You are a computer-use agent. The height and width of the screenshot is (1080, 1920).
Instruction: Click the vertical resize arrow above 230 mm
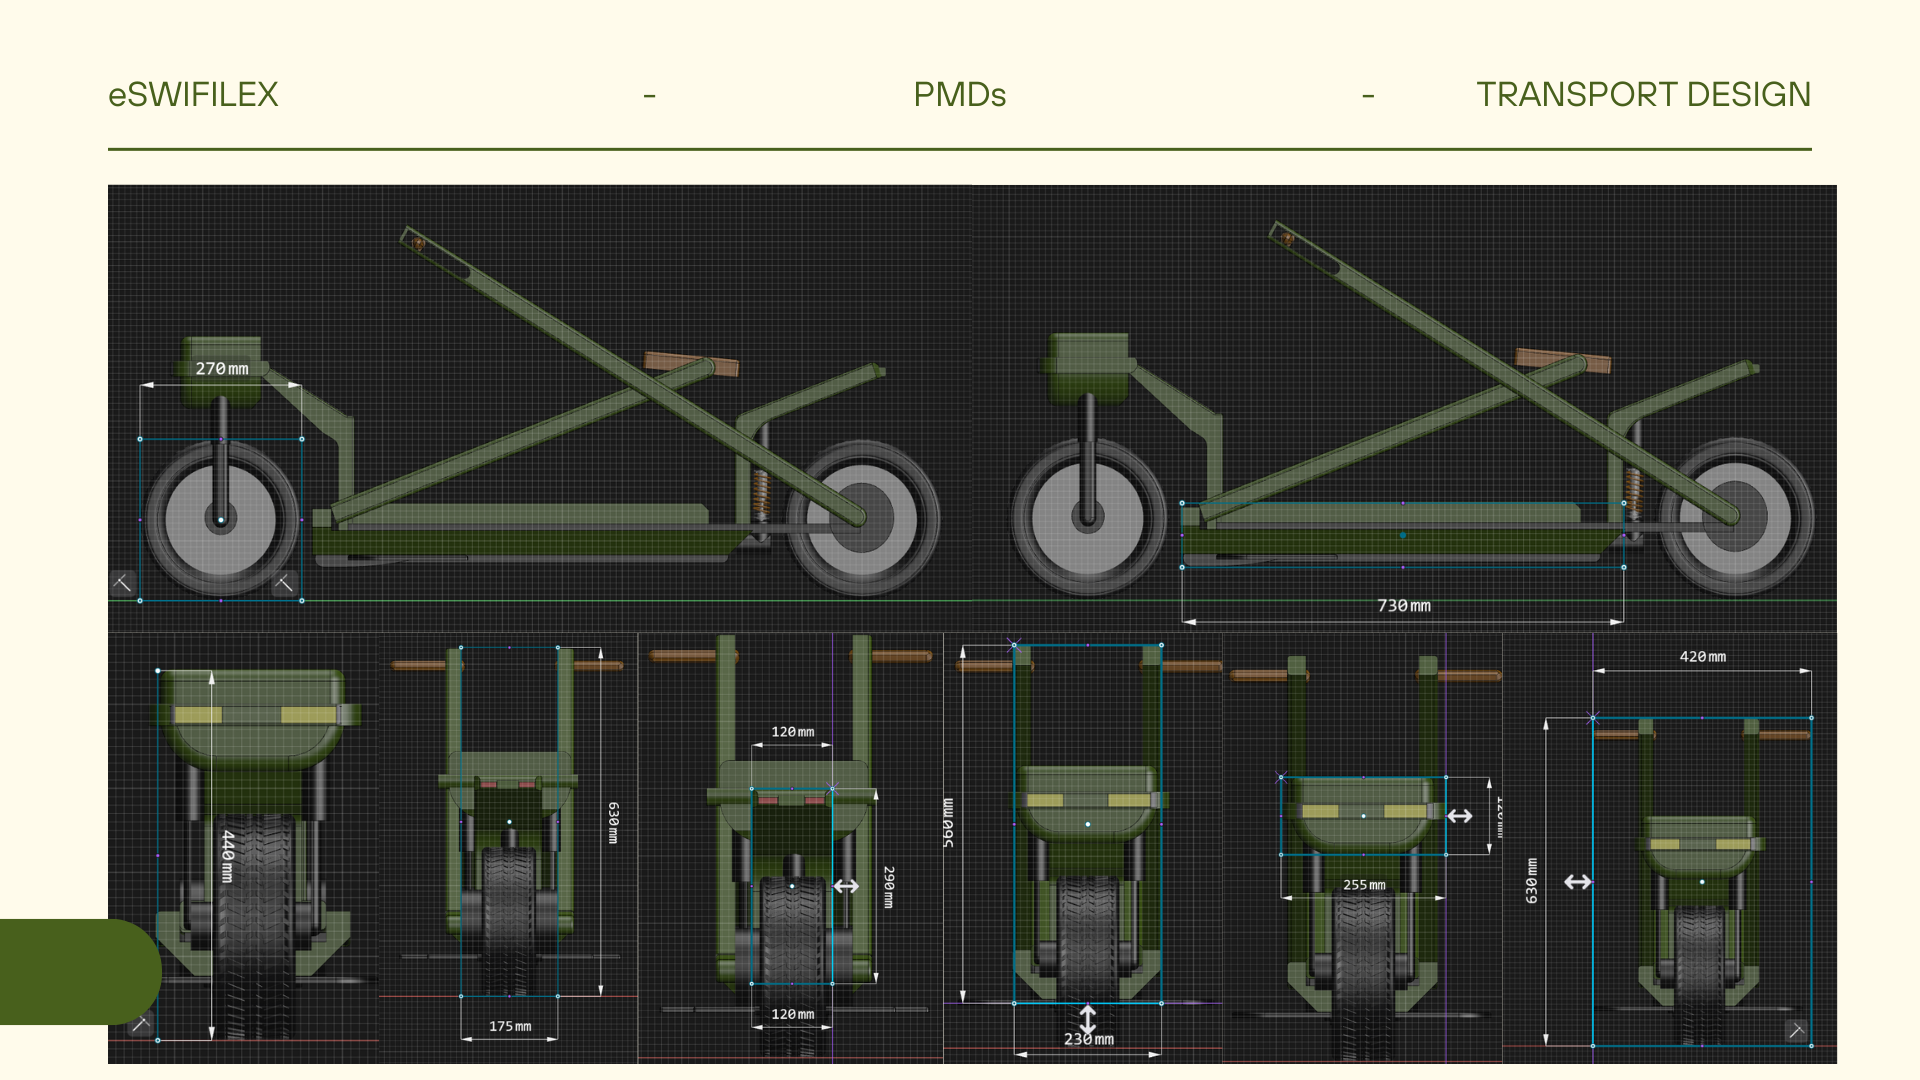click(1088, 1018)
